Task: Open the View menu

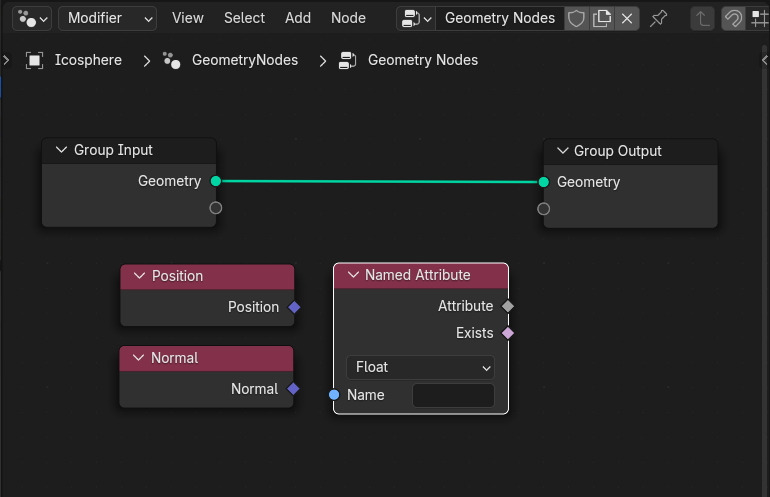Action: [x=188, y=18]
